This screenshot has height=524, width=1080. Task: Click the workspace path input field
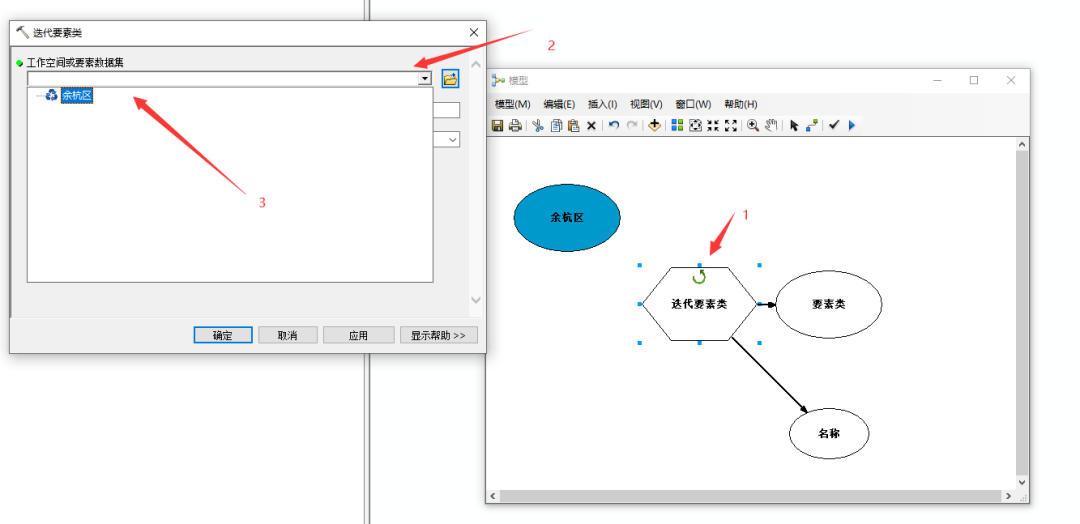pyautogui.click(x=223, y=79)
